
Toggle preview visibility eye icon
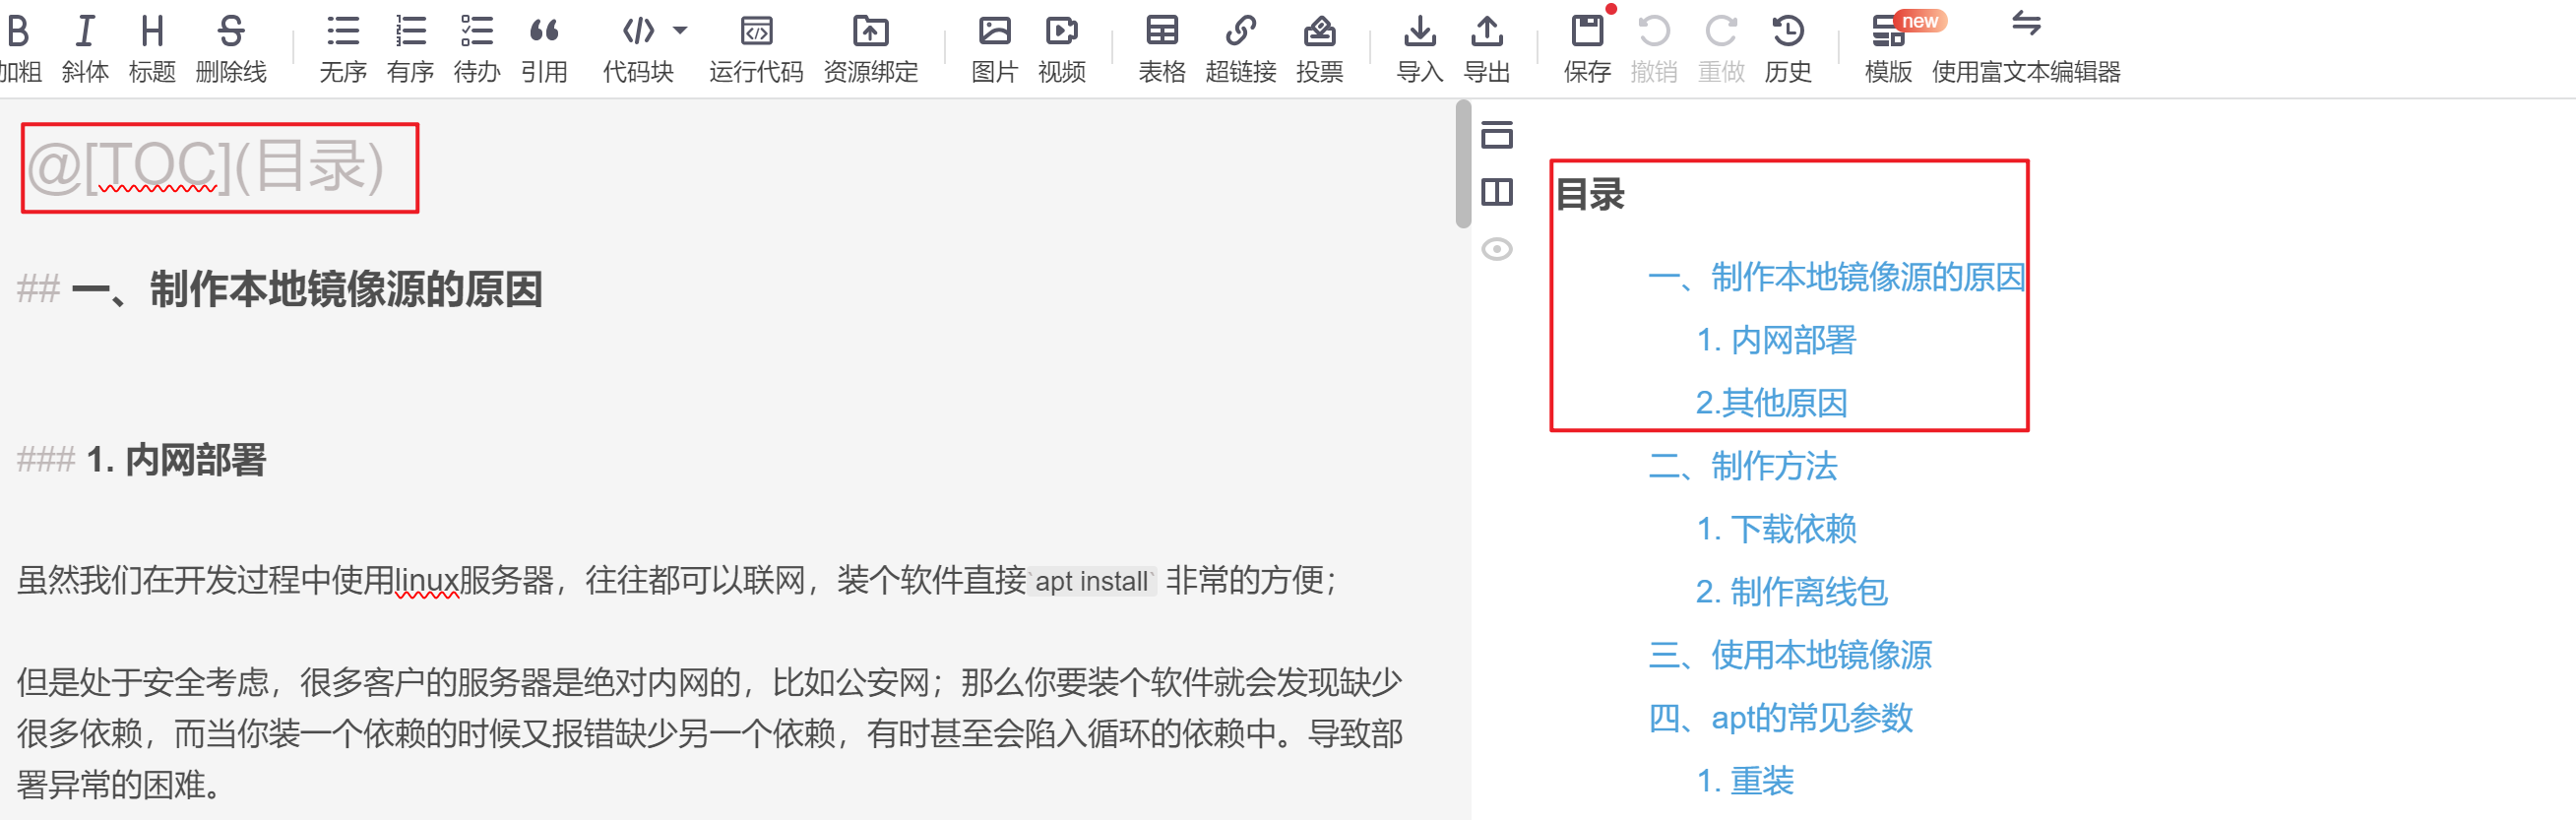(x=1497, y=249)
